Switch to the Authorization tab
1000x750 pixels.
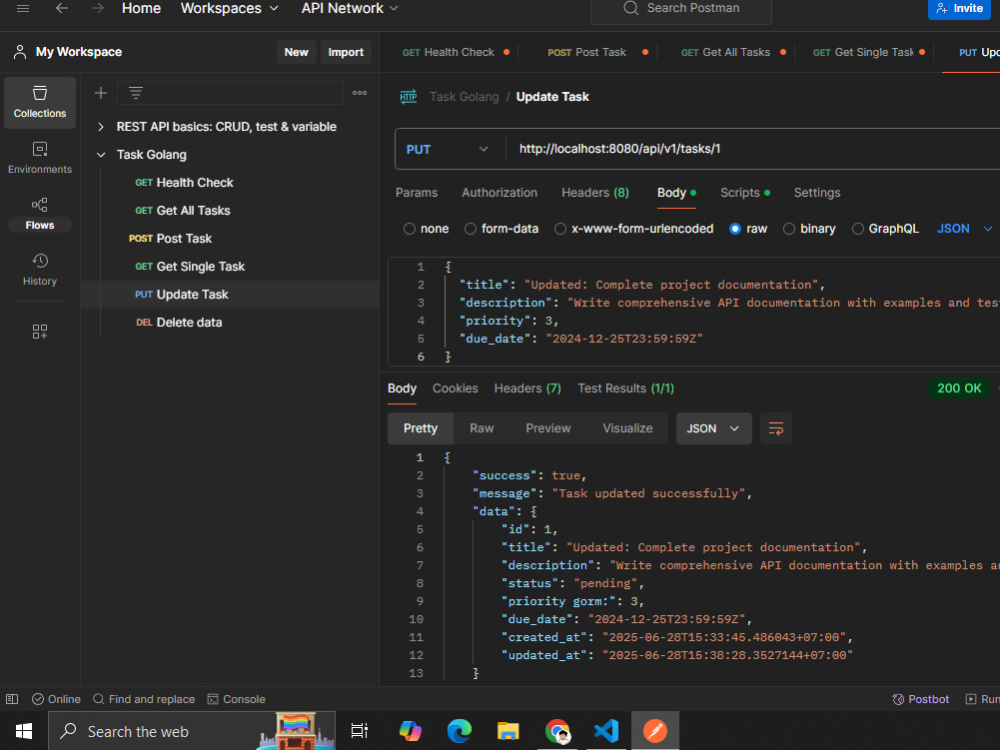pos(499,193)
